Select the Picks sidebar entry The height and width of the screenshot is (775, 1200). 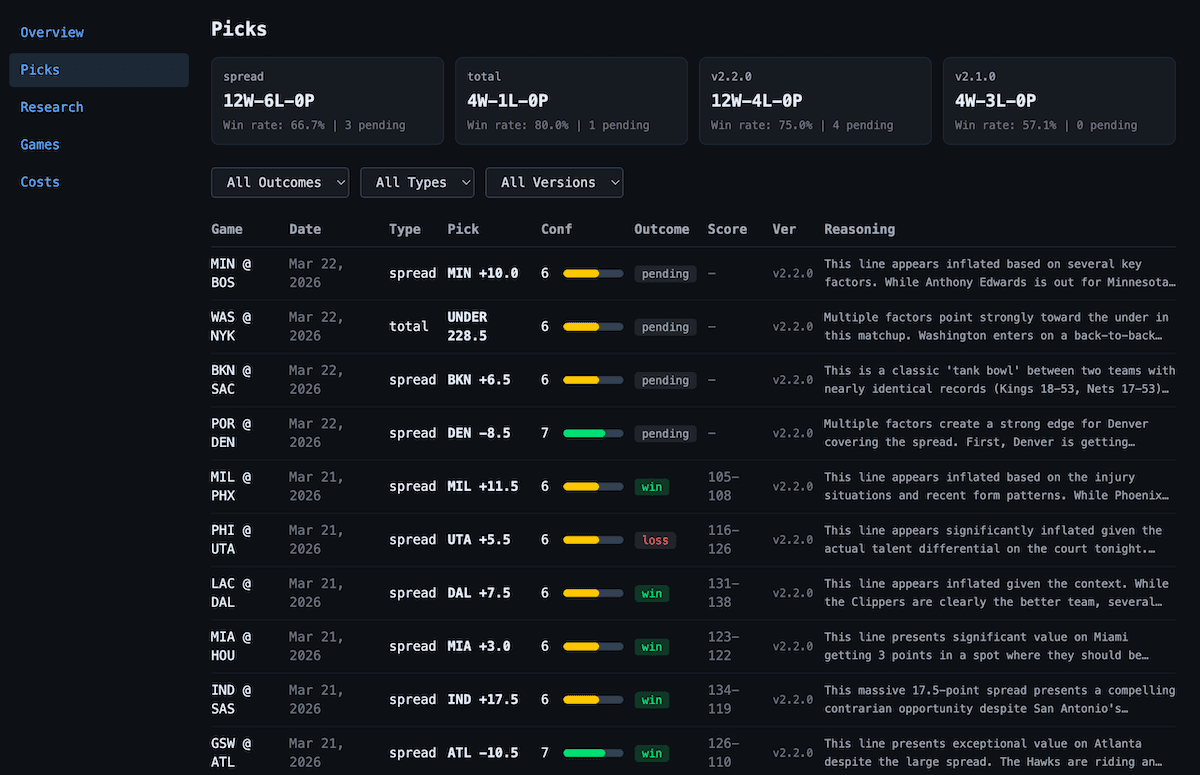(40, 69)
